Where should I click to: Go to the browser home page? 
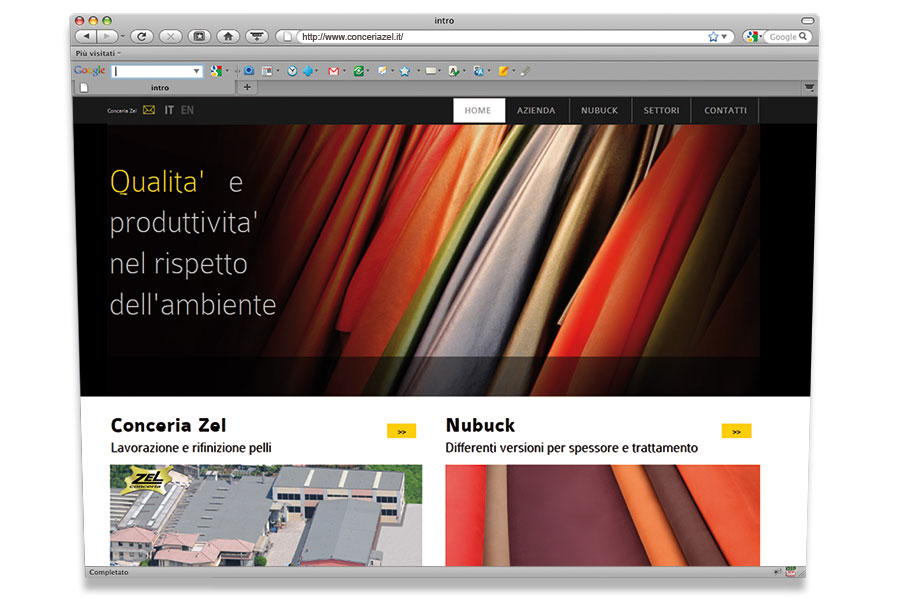[228, 37]
